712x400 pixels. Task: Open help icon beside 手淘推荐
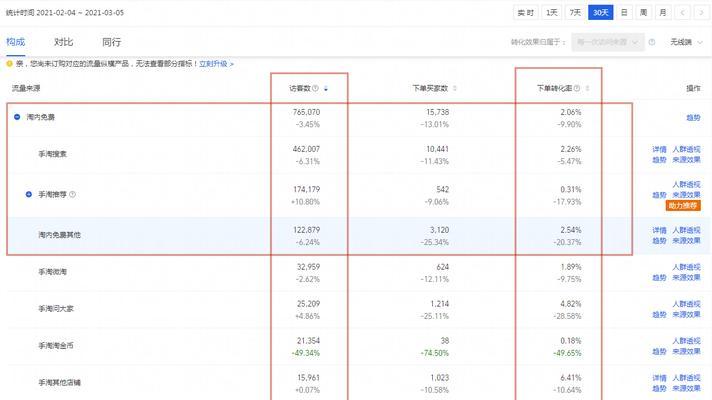tap(72, 194)
